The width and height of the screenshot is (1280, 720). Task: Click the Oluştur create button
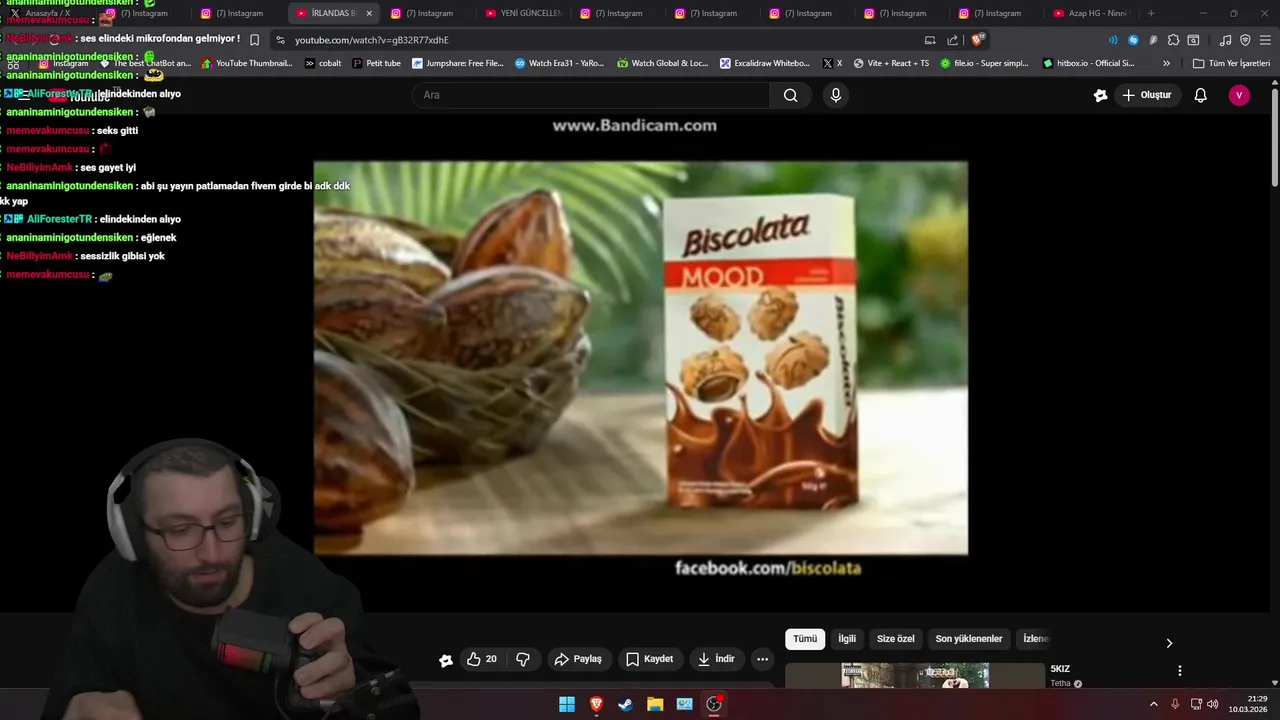coord(1147,95)
